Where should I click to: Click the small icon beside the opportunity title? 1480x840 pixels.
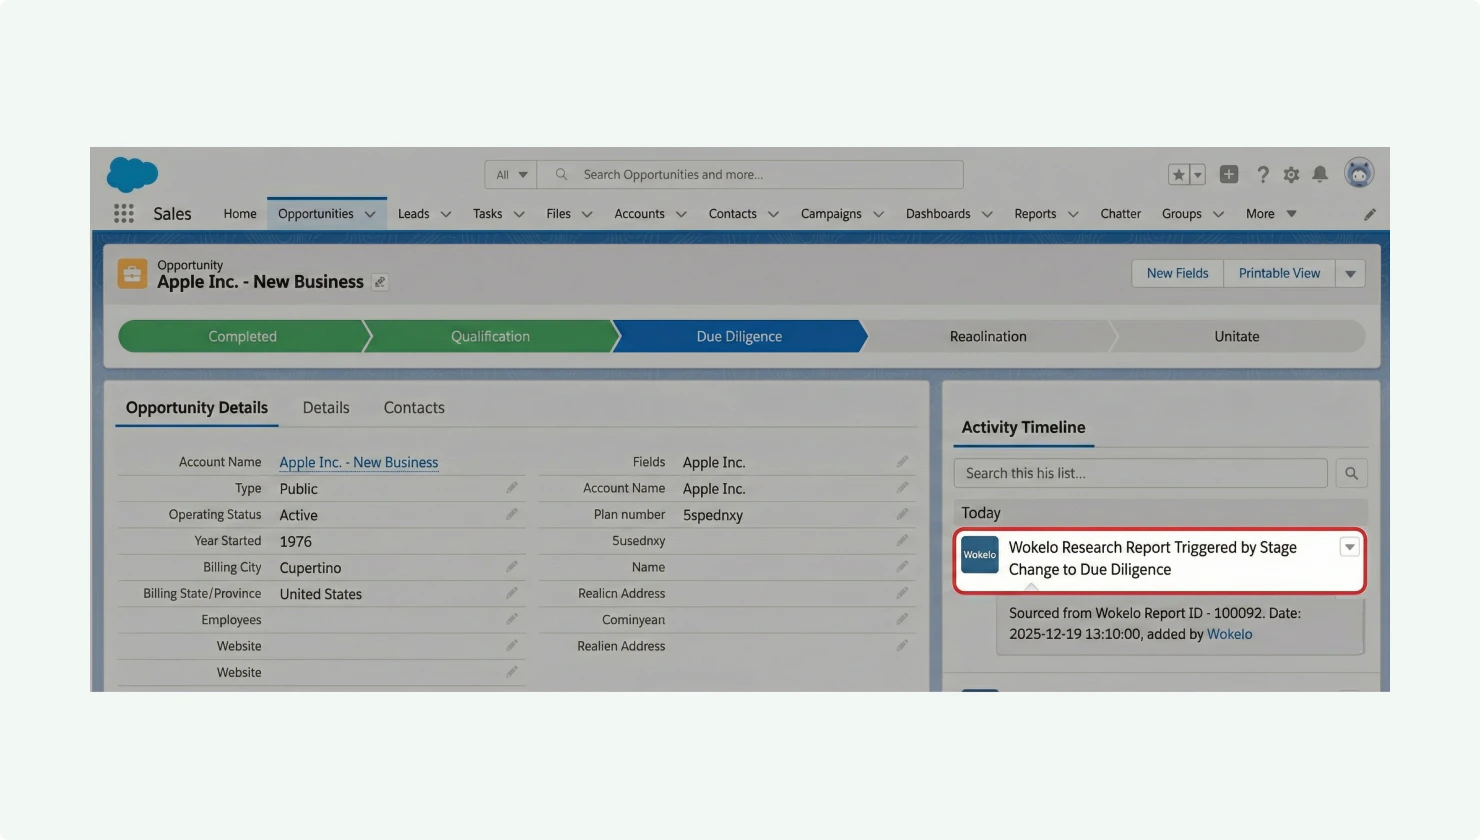[x=380, y=282]
